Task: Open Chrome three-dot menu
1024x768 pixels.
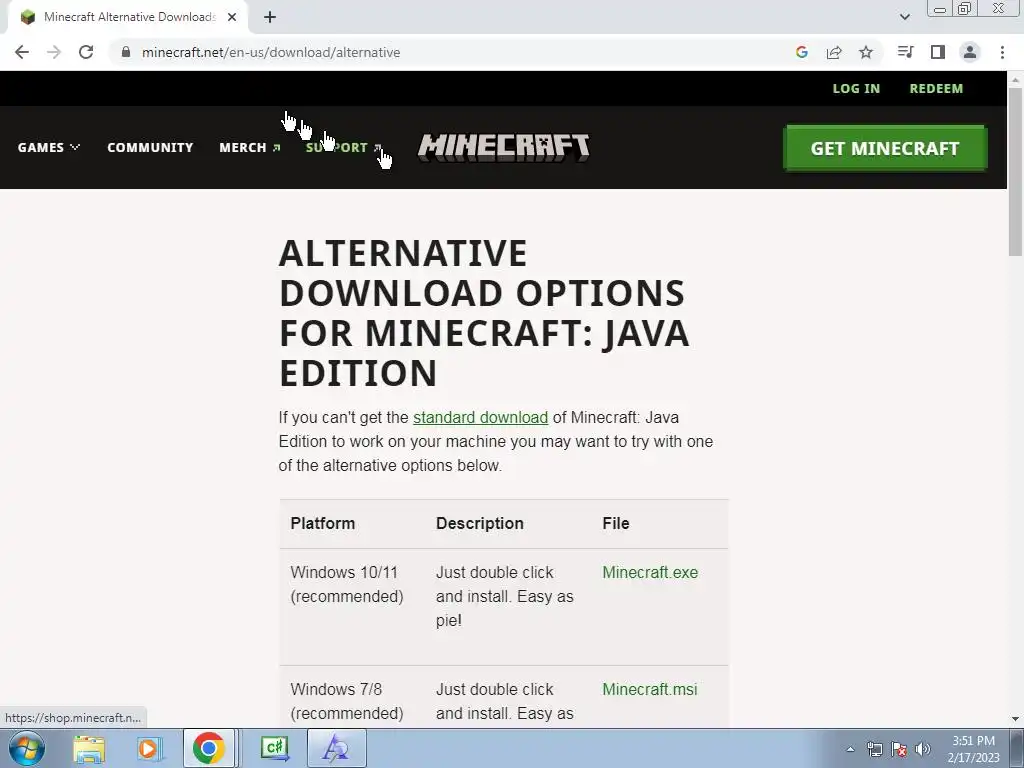Action: [1002, 52]
